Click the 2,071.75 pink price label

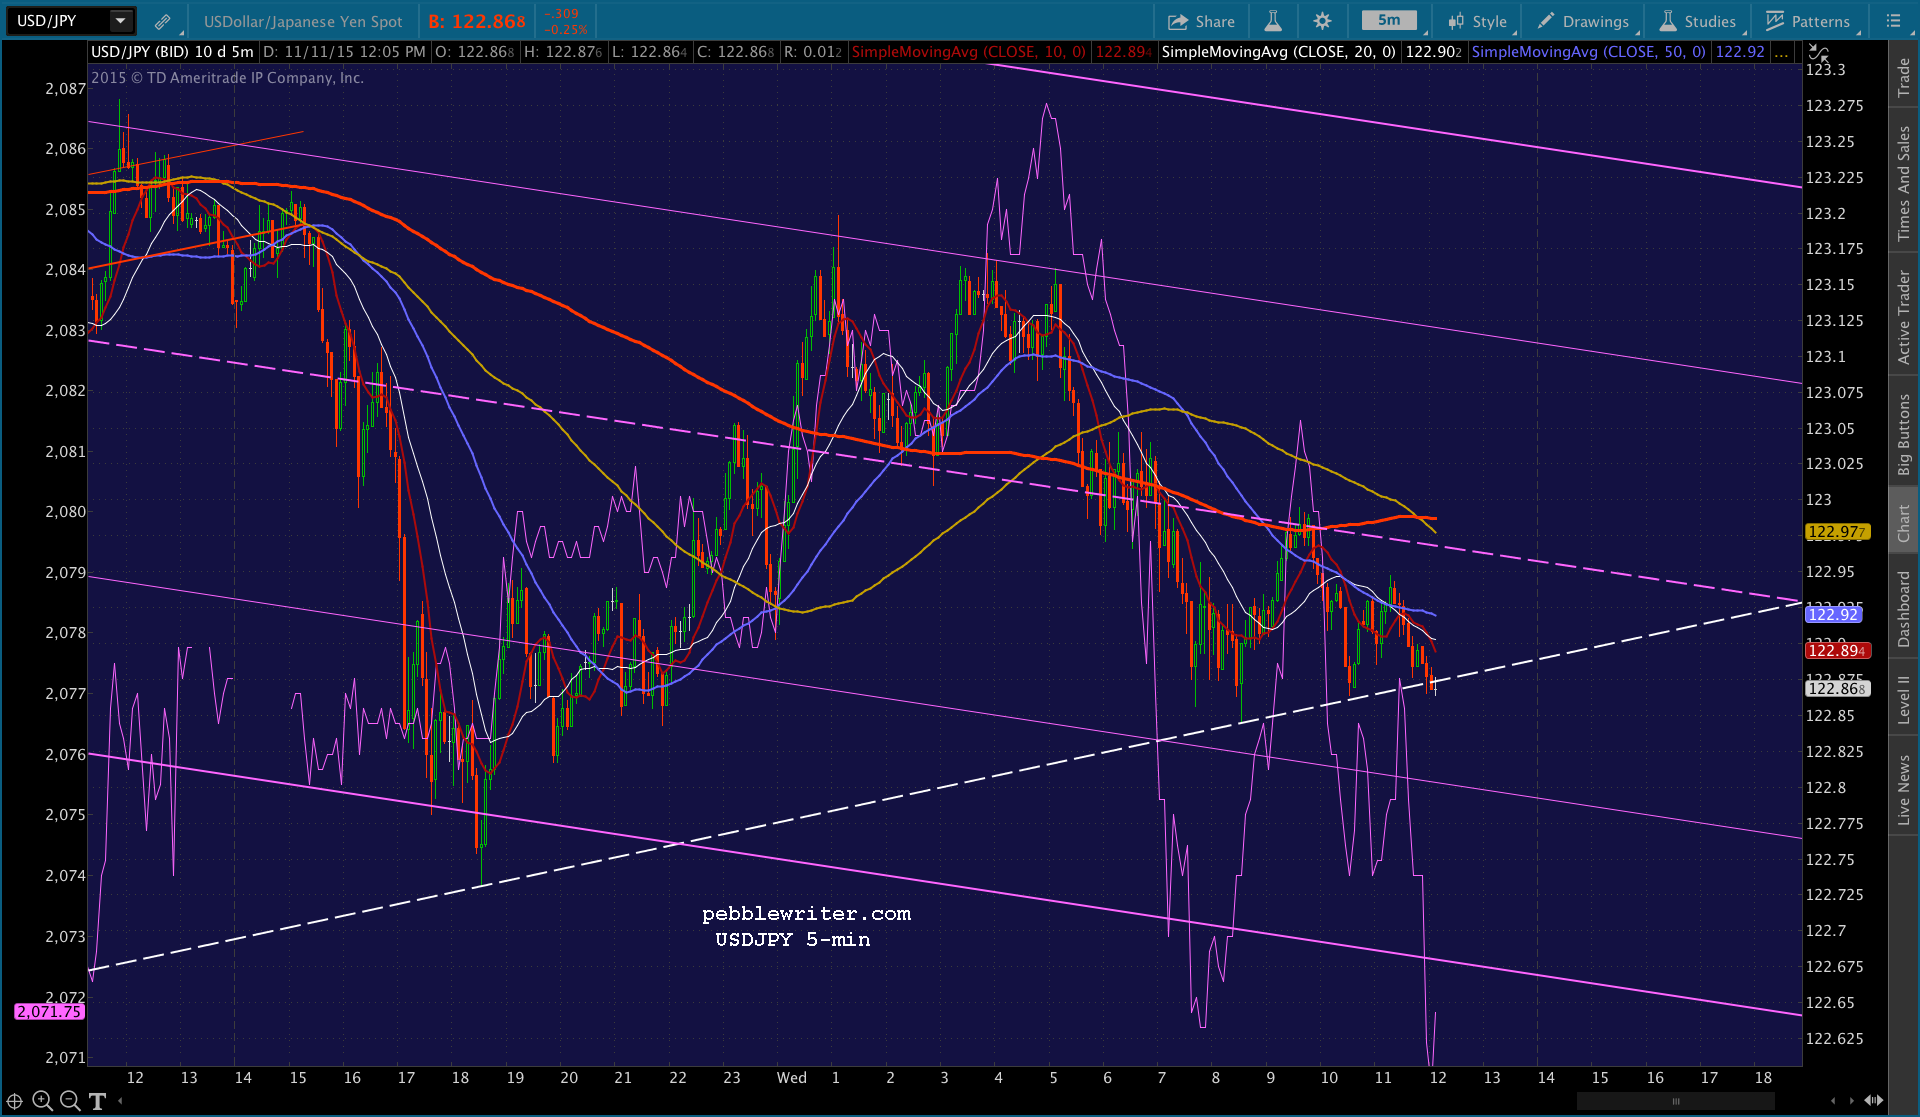tap(48, 1012)
